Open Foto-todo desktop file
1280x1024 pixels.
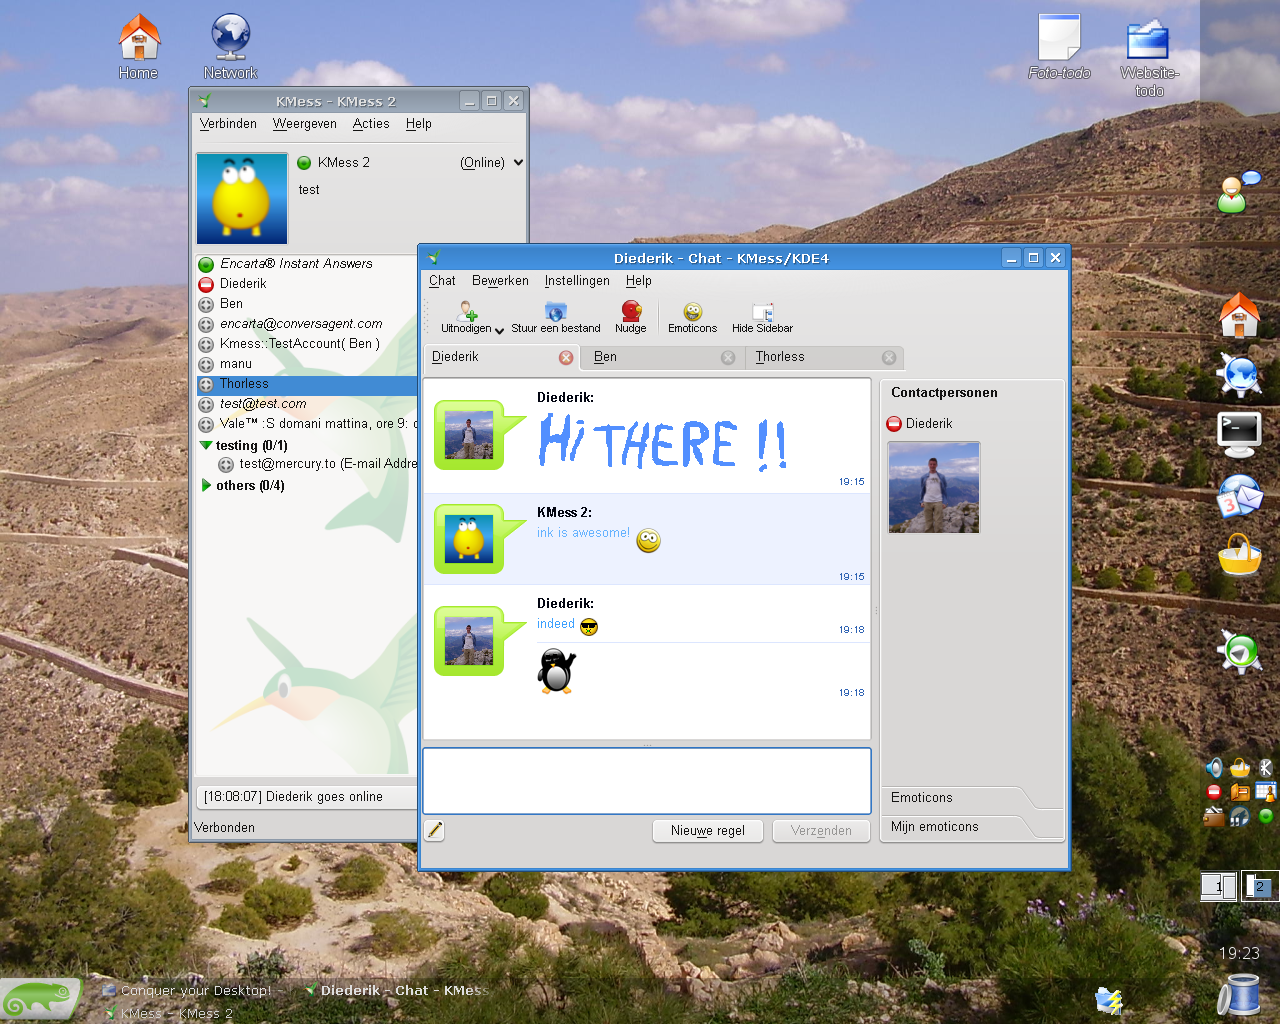pyautogui.click(x=1059, y=47)
